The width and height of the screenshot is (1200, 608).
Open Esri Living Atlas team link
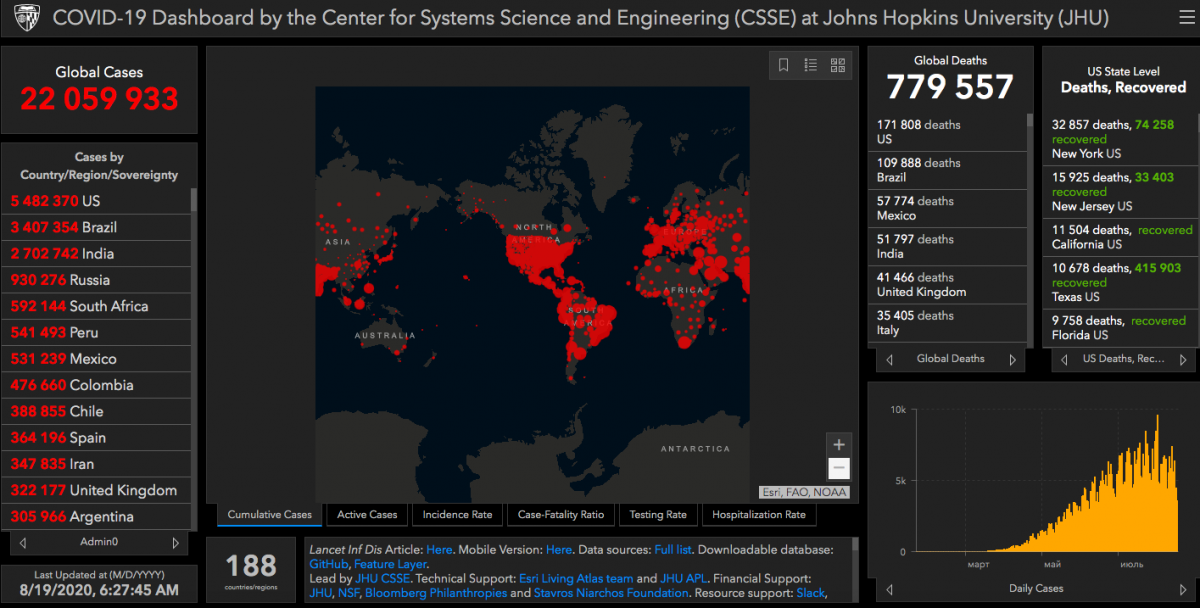click(x=576, y=578)
